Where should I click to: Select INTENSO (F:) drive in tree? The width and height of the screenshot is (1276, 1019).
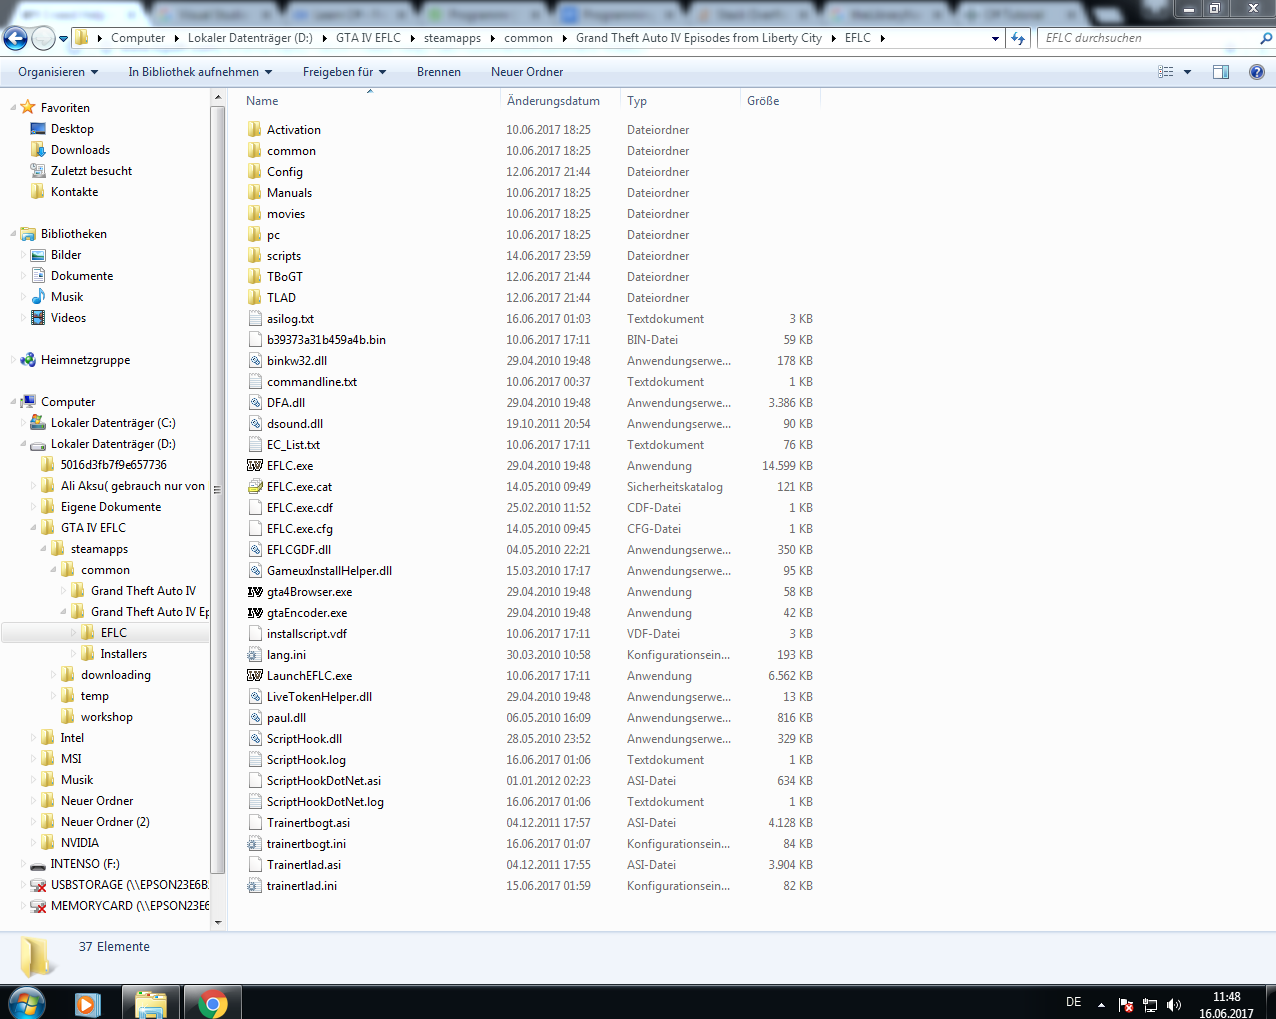84,864
